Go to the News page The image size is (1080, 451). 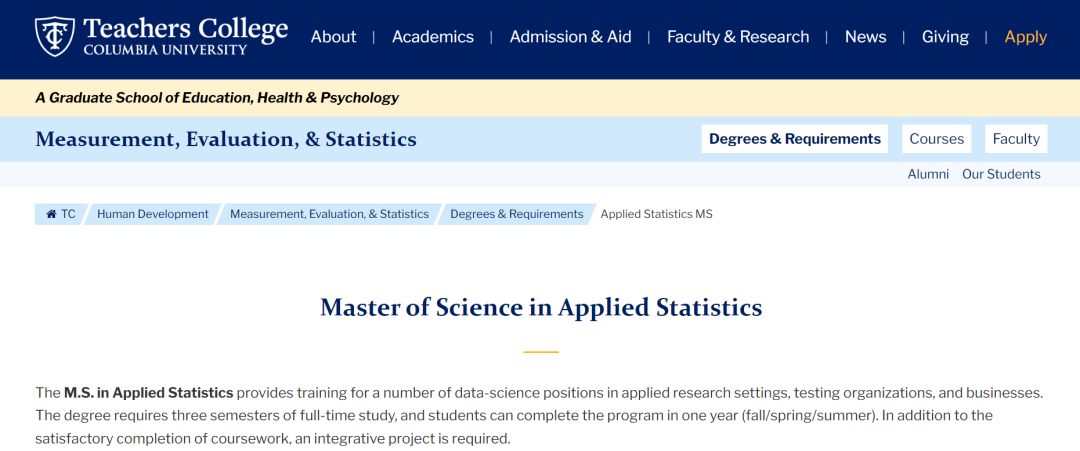tap(866, 37)
